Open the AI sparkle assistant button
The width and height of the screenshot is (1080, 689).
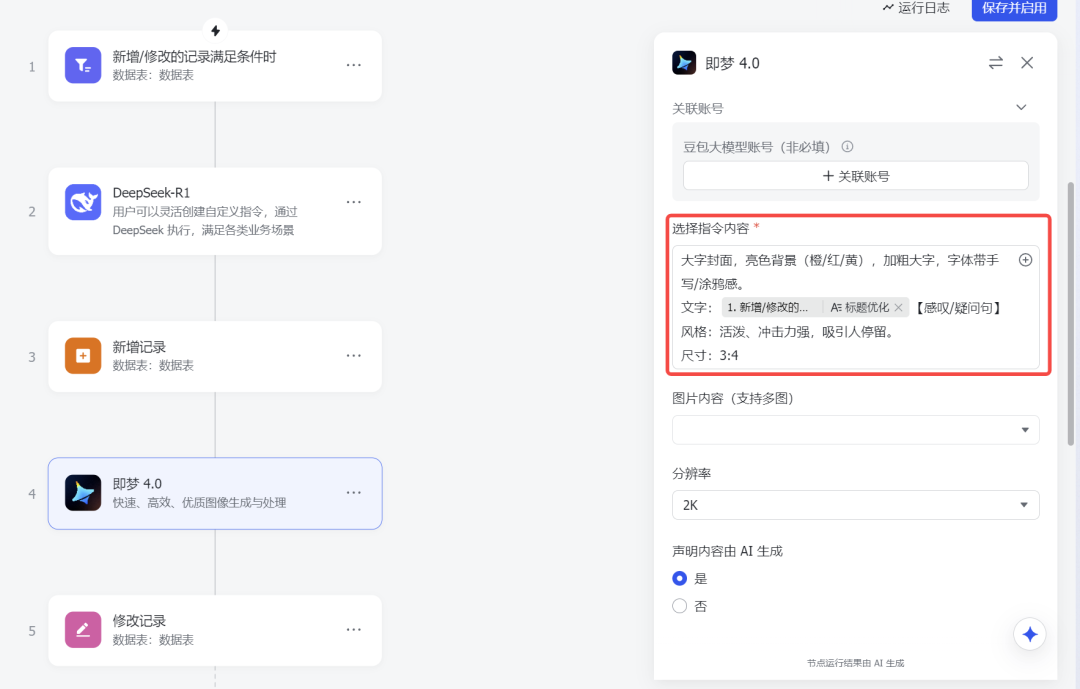tap(1029, 633)
